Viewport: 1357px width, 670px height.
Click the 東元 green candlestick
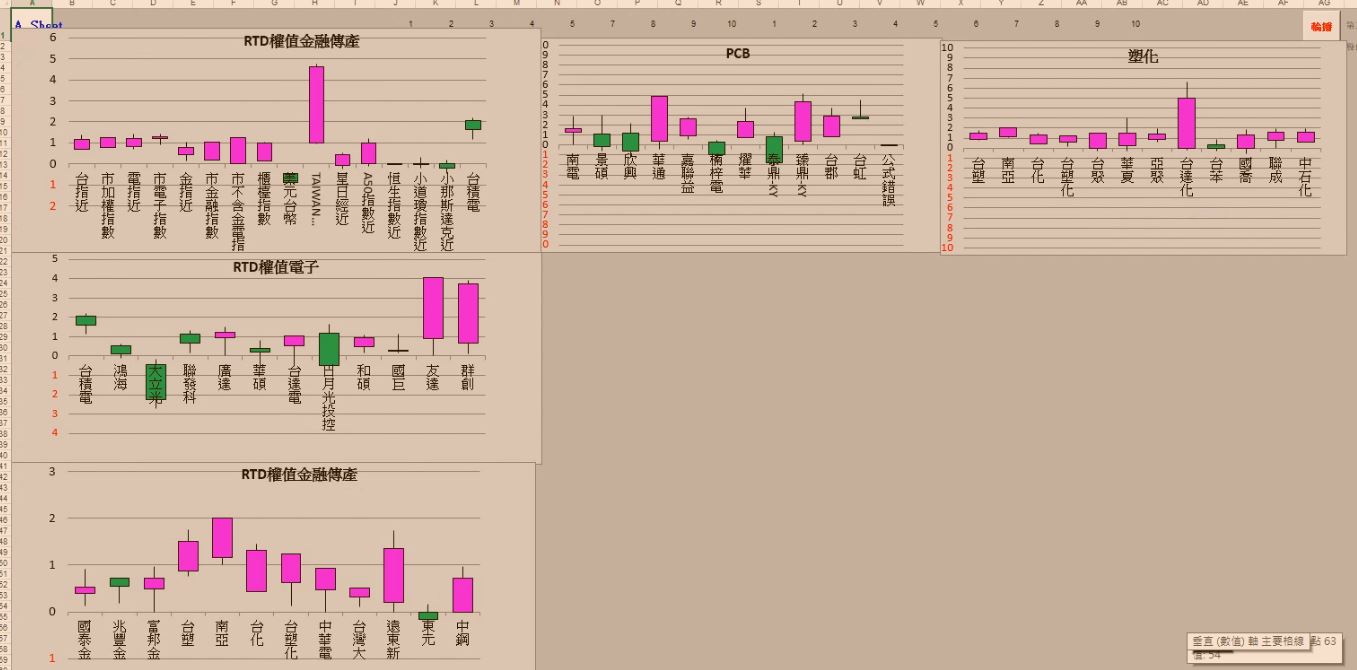[x=428, y=616]
